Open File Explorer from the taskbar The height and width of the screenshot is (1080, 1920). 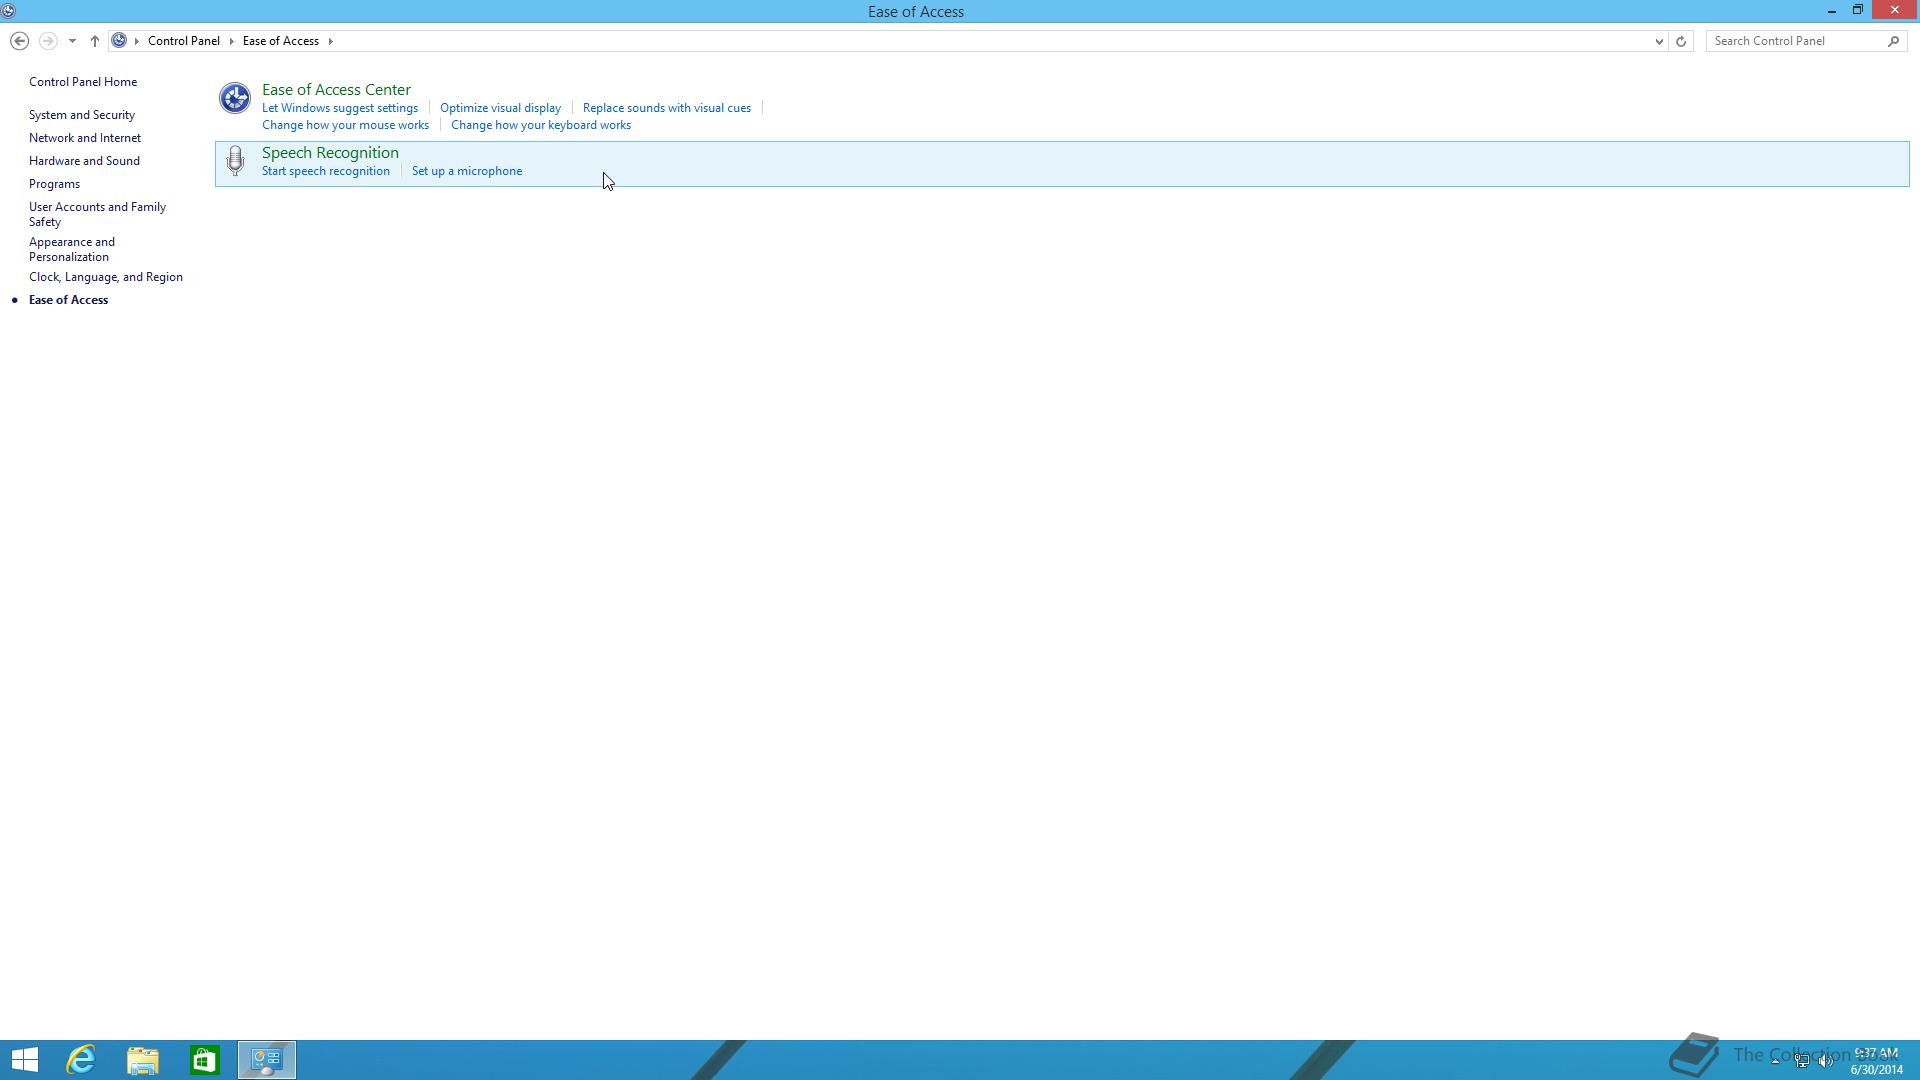(x=143, y=1059)
